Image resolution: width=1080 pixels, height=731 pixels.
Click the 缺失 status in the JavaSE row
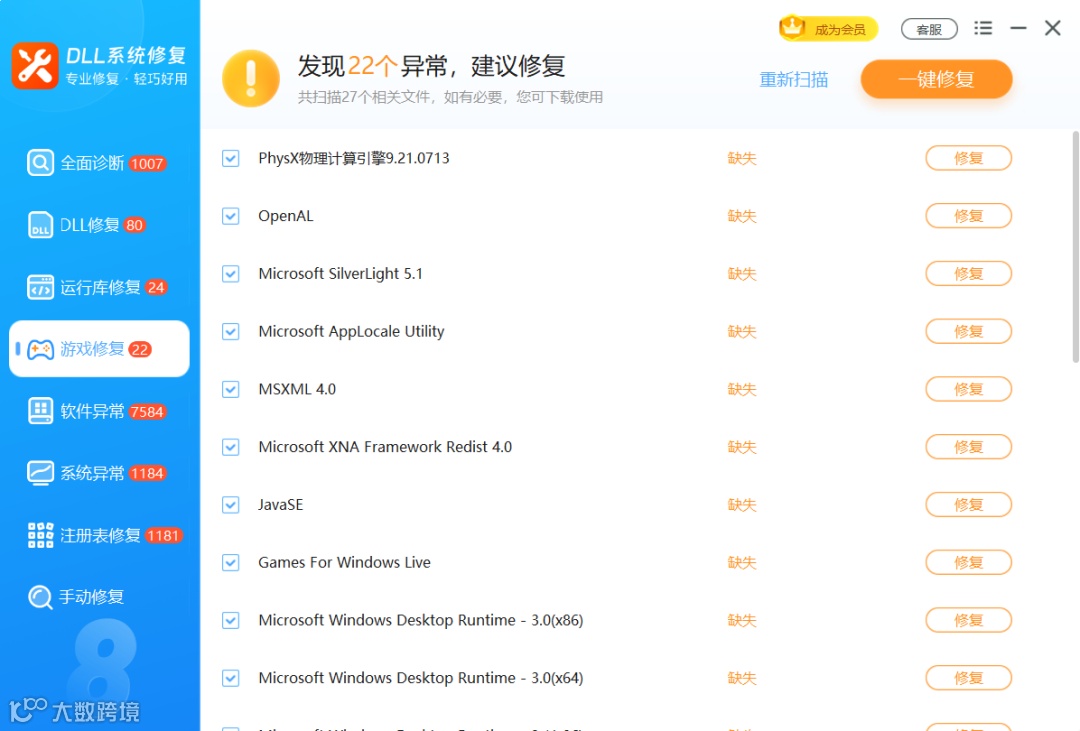pos(742,505)
